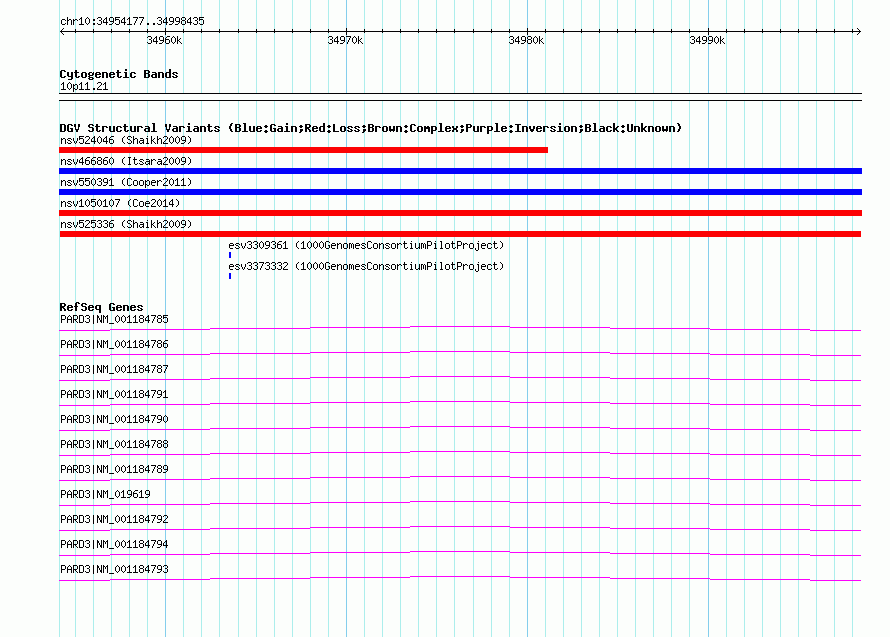Open variant nsv525336 (Shaikh2009) label
The width and height of the screenshot is (890, 637).
126,224
